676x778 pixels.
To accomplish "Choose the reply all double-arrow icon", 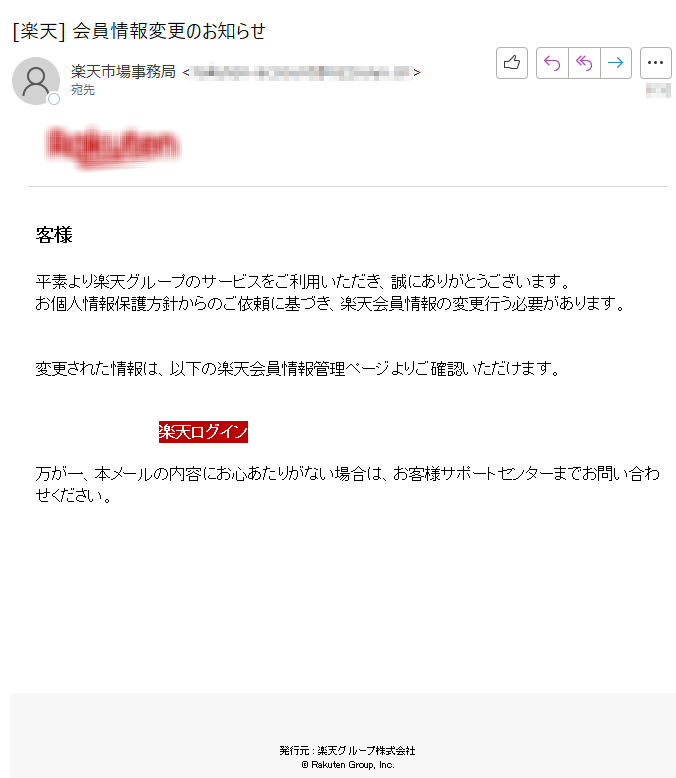I will (x=584, y=63).
